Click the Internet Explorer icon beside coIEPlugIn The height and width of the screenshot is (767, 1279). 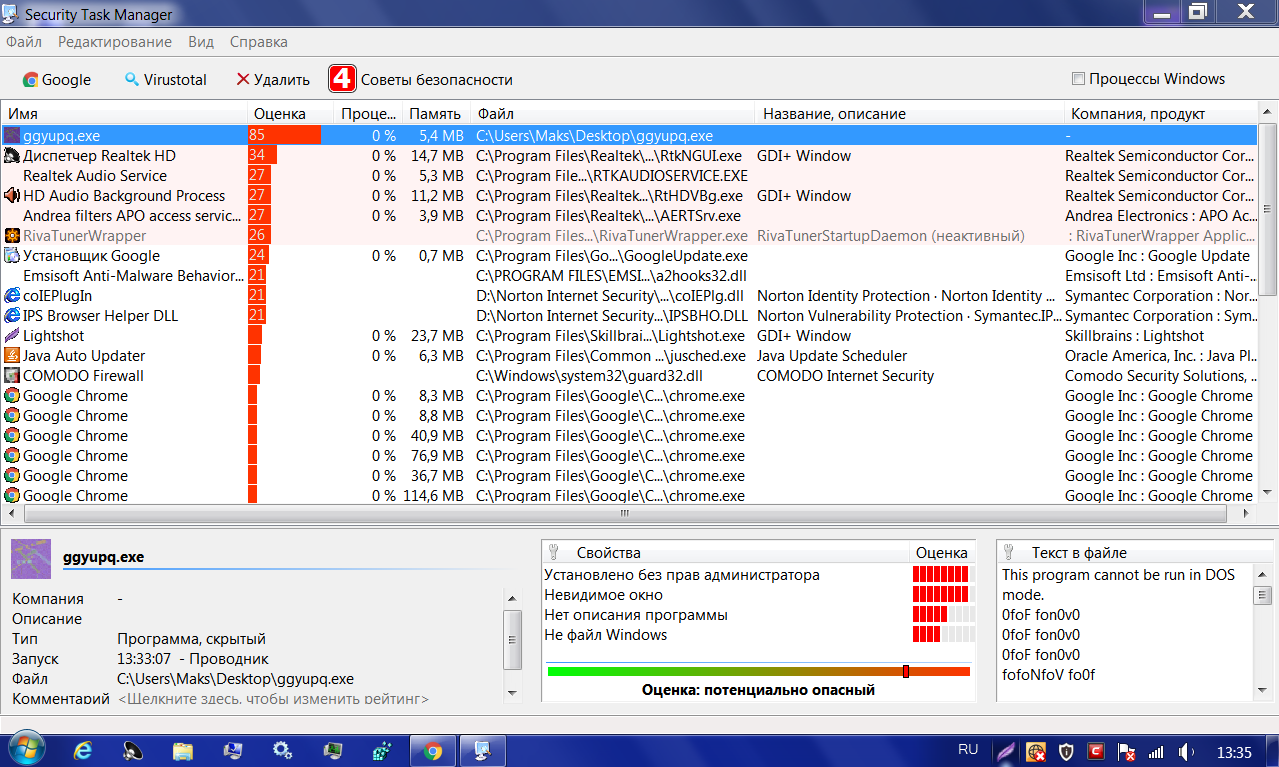(x=12, y=295)
